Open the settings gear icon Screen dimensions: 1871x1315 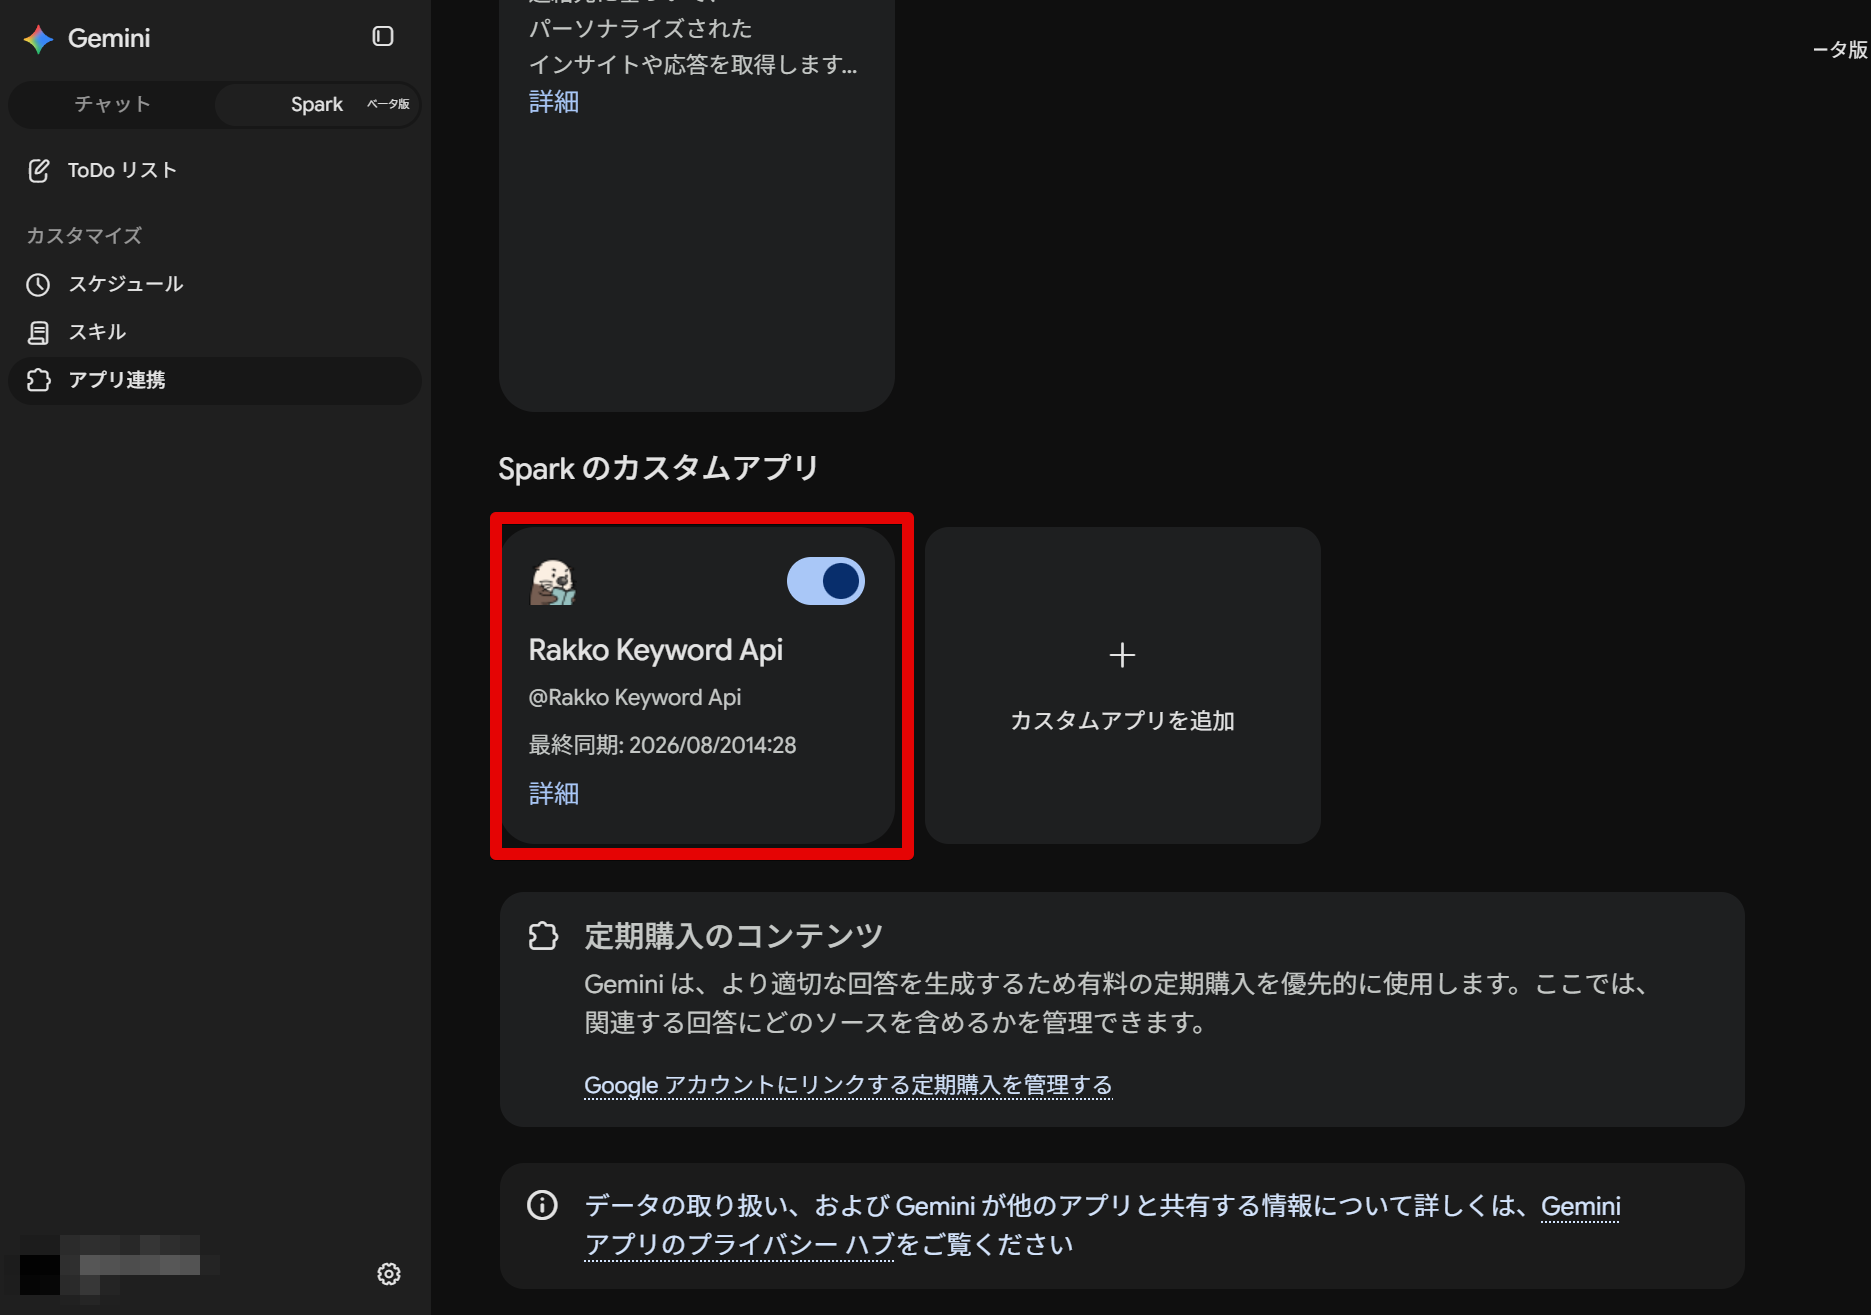pos(389,1274)
